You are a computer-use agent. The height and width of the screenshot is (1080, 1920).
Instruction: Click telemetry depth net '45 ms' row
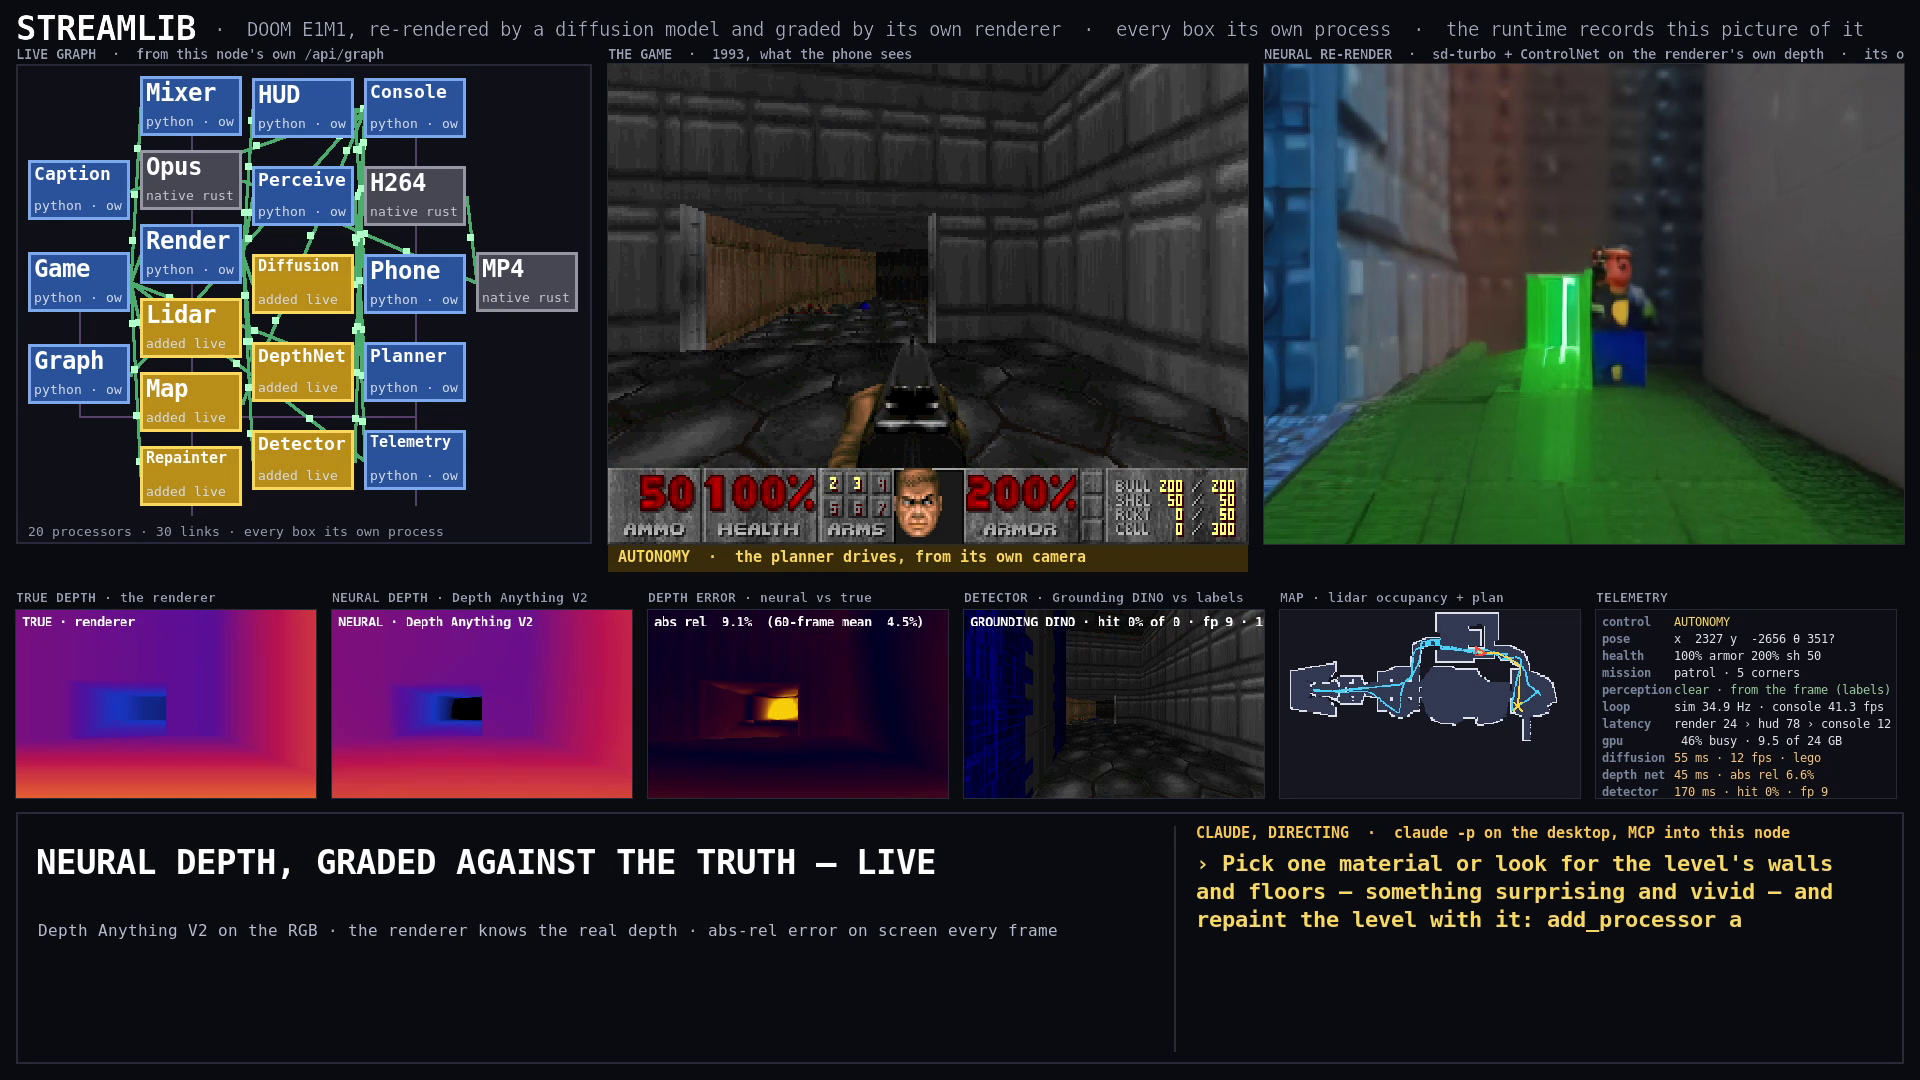[1746, 775]
